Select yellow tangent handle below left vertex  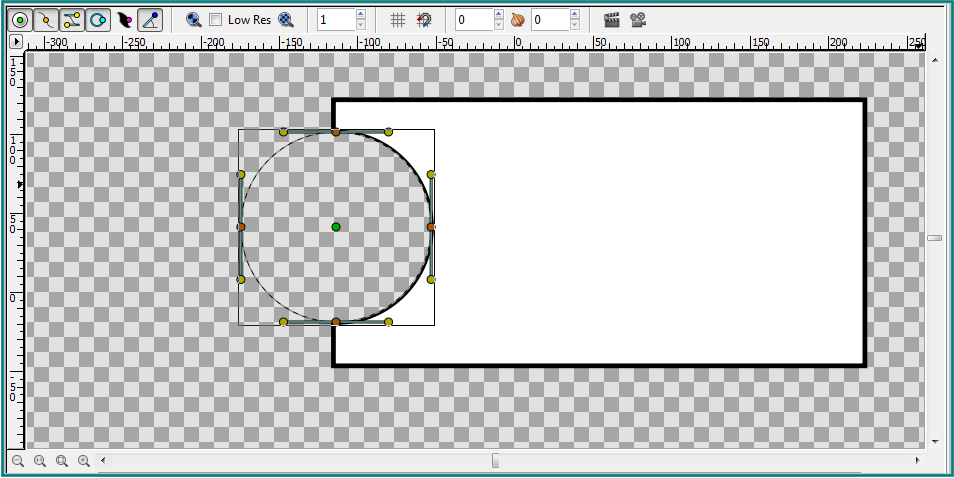(241, 279)
